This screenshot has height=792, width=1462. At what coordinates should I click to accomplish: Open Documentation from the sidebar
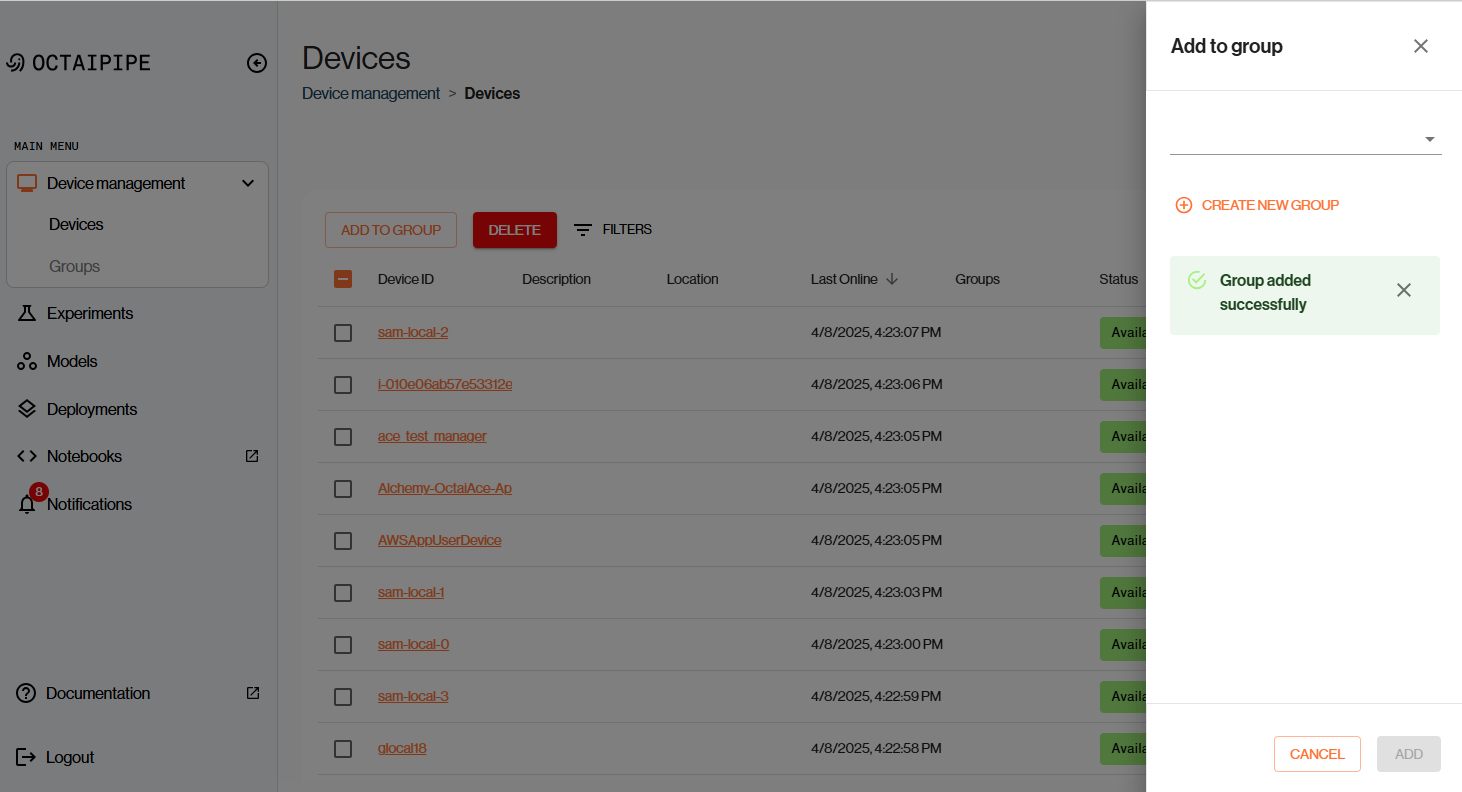pyautogui.click(x=98, y=694)
